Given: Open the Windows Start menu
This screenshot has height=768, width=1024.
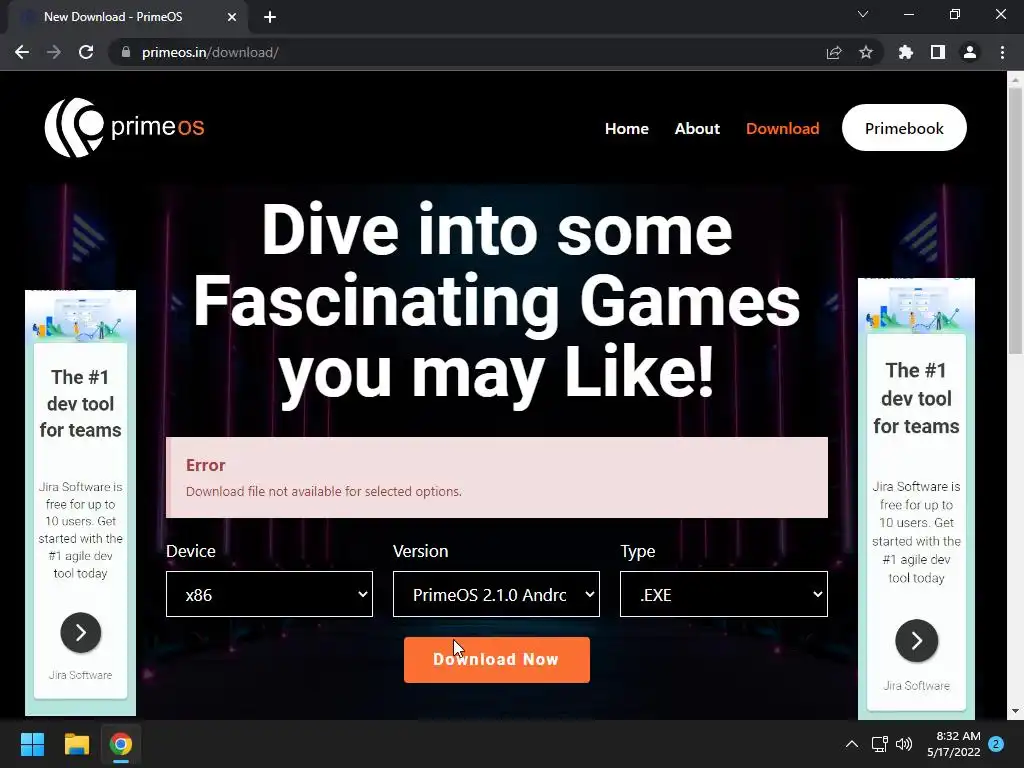Looking at the screenshot, I should (32, 744).
